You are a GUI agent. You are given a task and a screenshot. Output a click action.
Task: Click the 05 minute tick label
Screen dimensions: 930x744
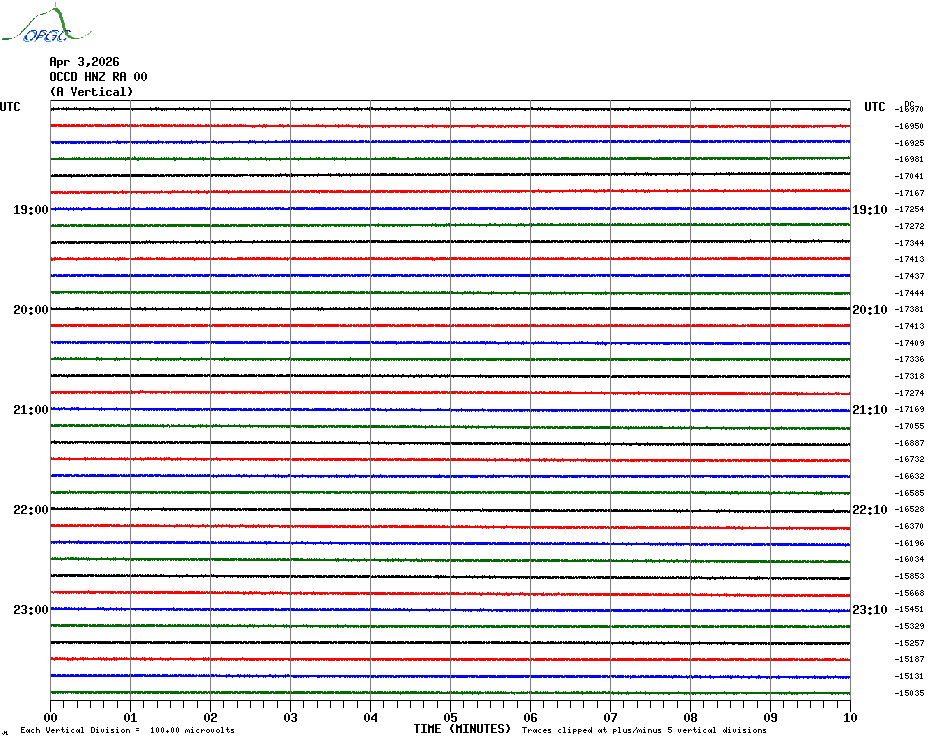click(x=450, y=717)
